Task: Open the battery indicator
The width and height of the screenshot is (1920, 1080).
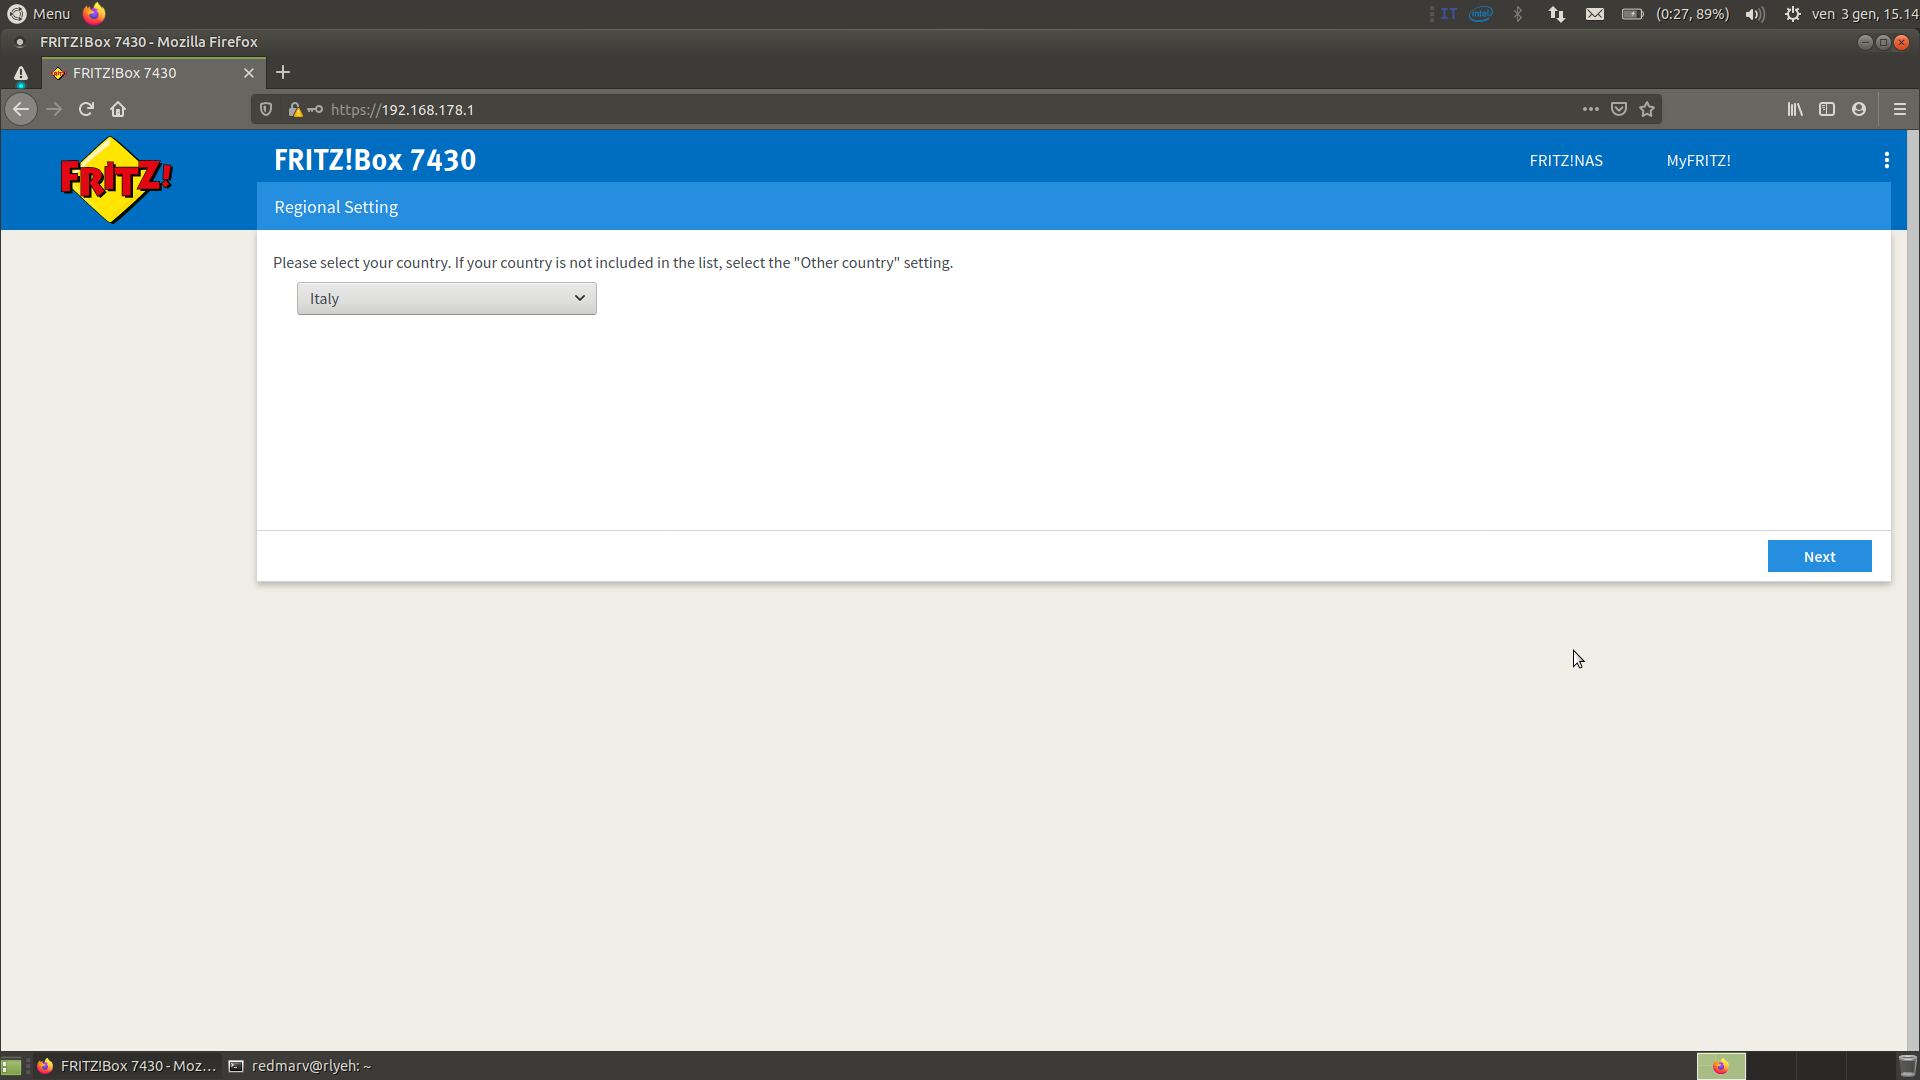Action: pos(1675,14)
